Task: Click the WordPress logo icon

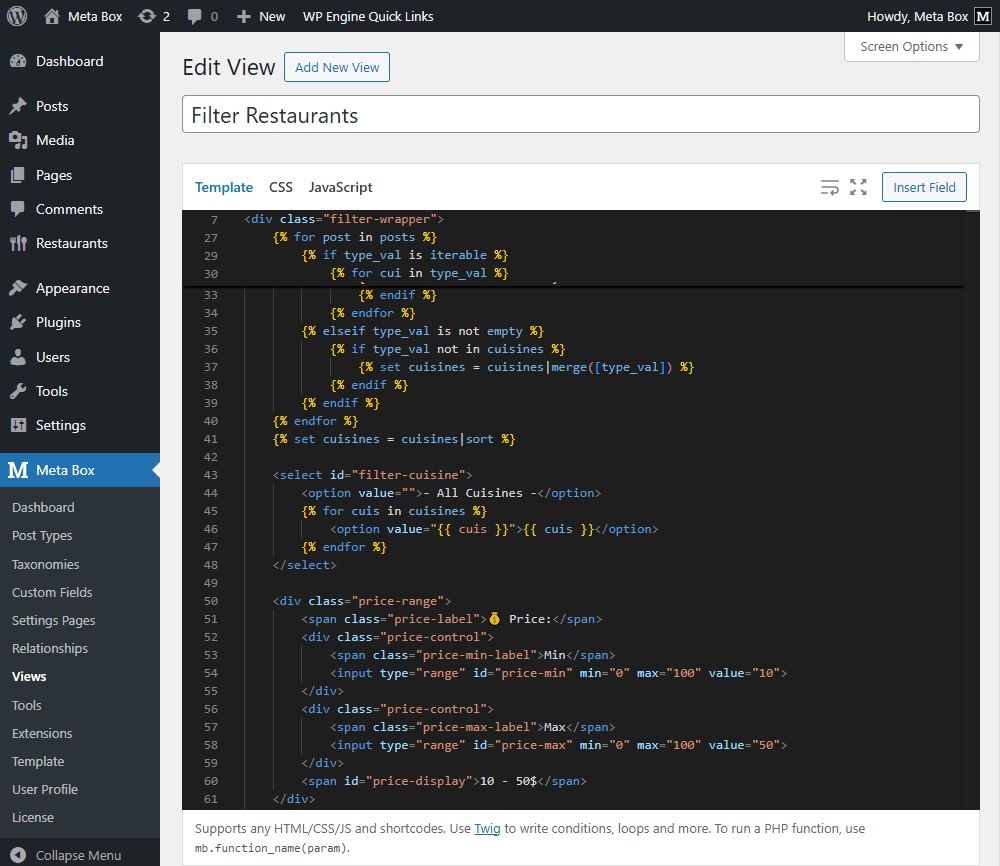Action: (x=17, y=16)
